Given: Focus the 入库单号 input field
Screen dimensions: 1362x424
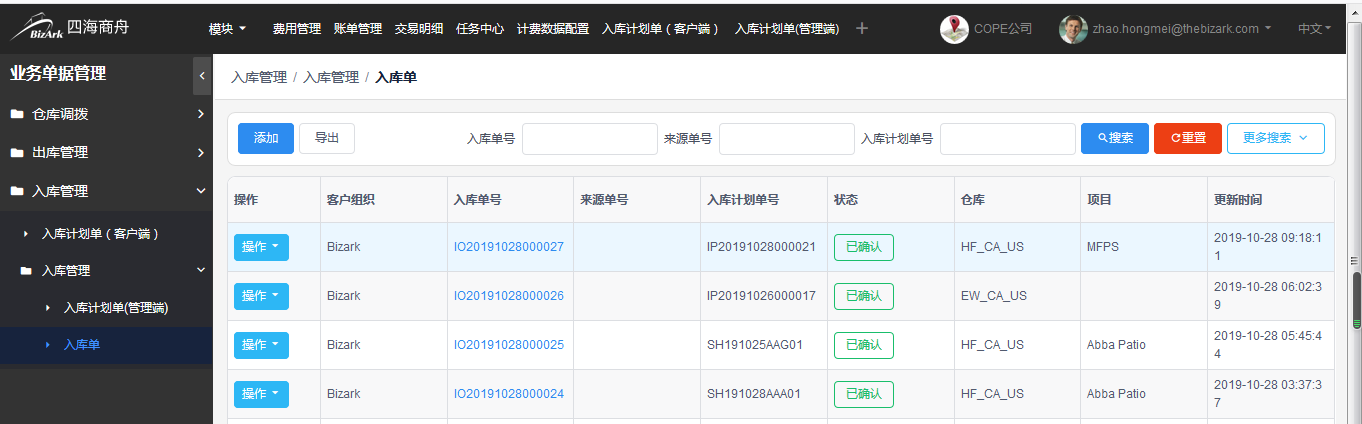Looking at the screenshot, I should [590, 139].
